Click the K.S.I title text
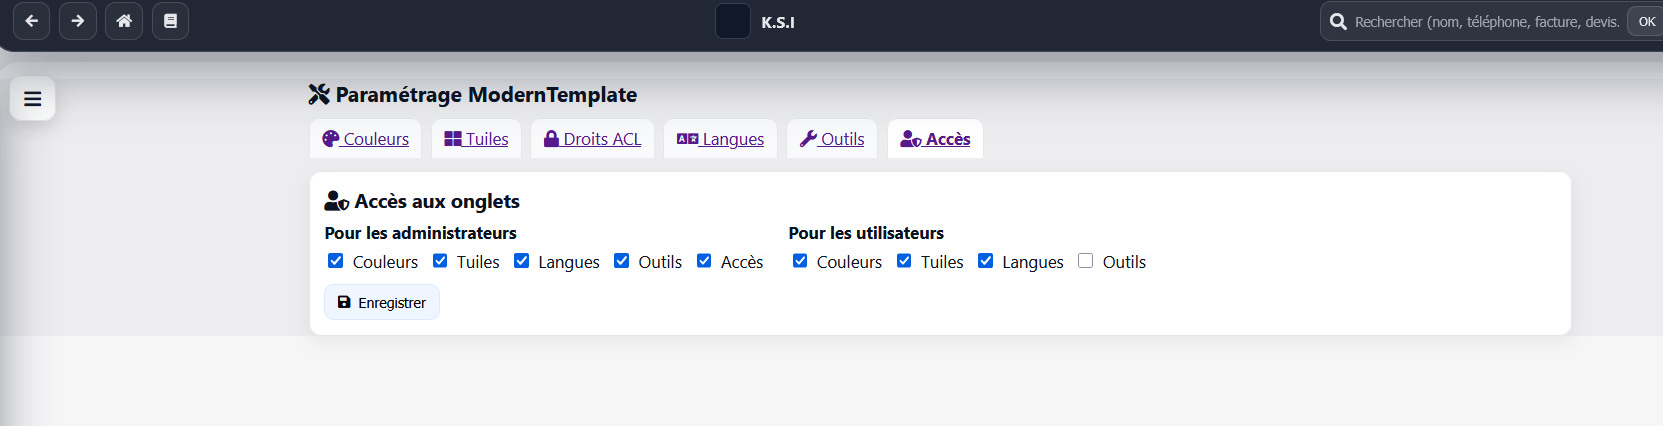 tap(778, 22)
